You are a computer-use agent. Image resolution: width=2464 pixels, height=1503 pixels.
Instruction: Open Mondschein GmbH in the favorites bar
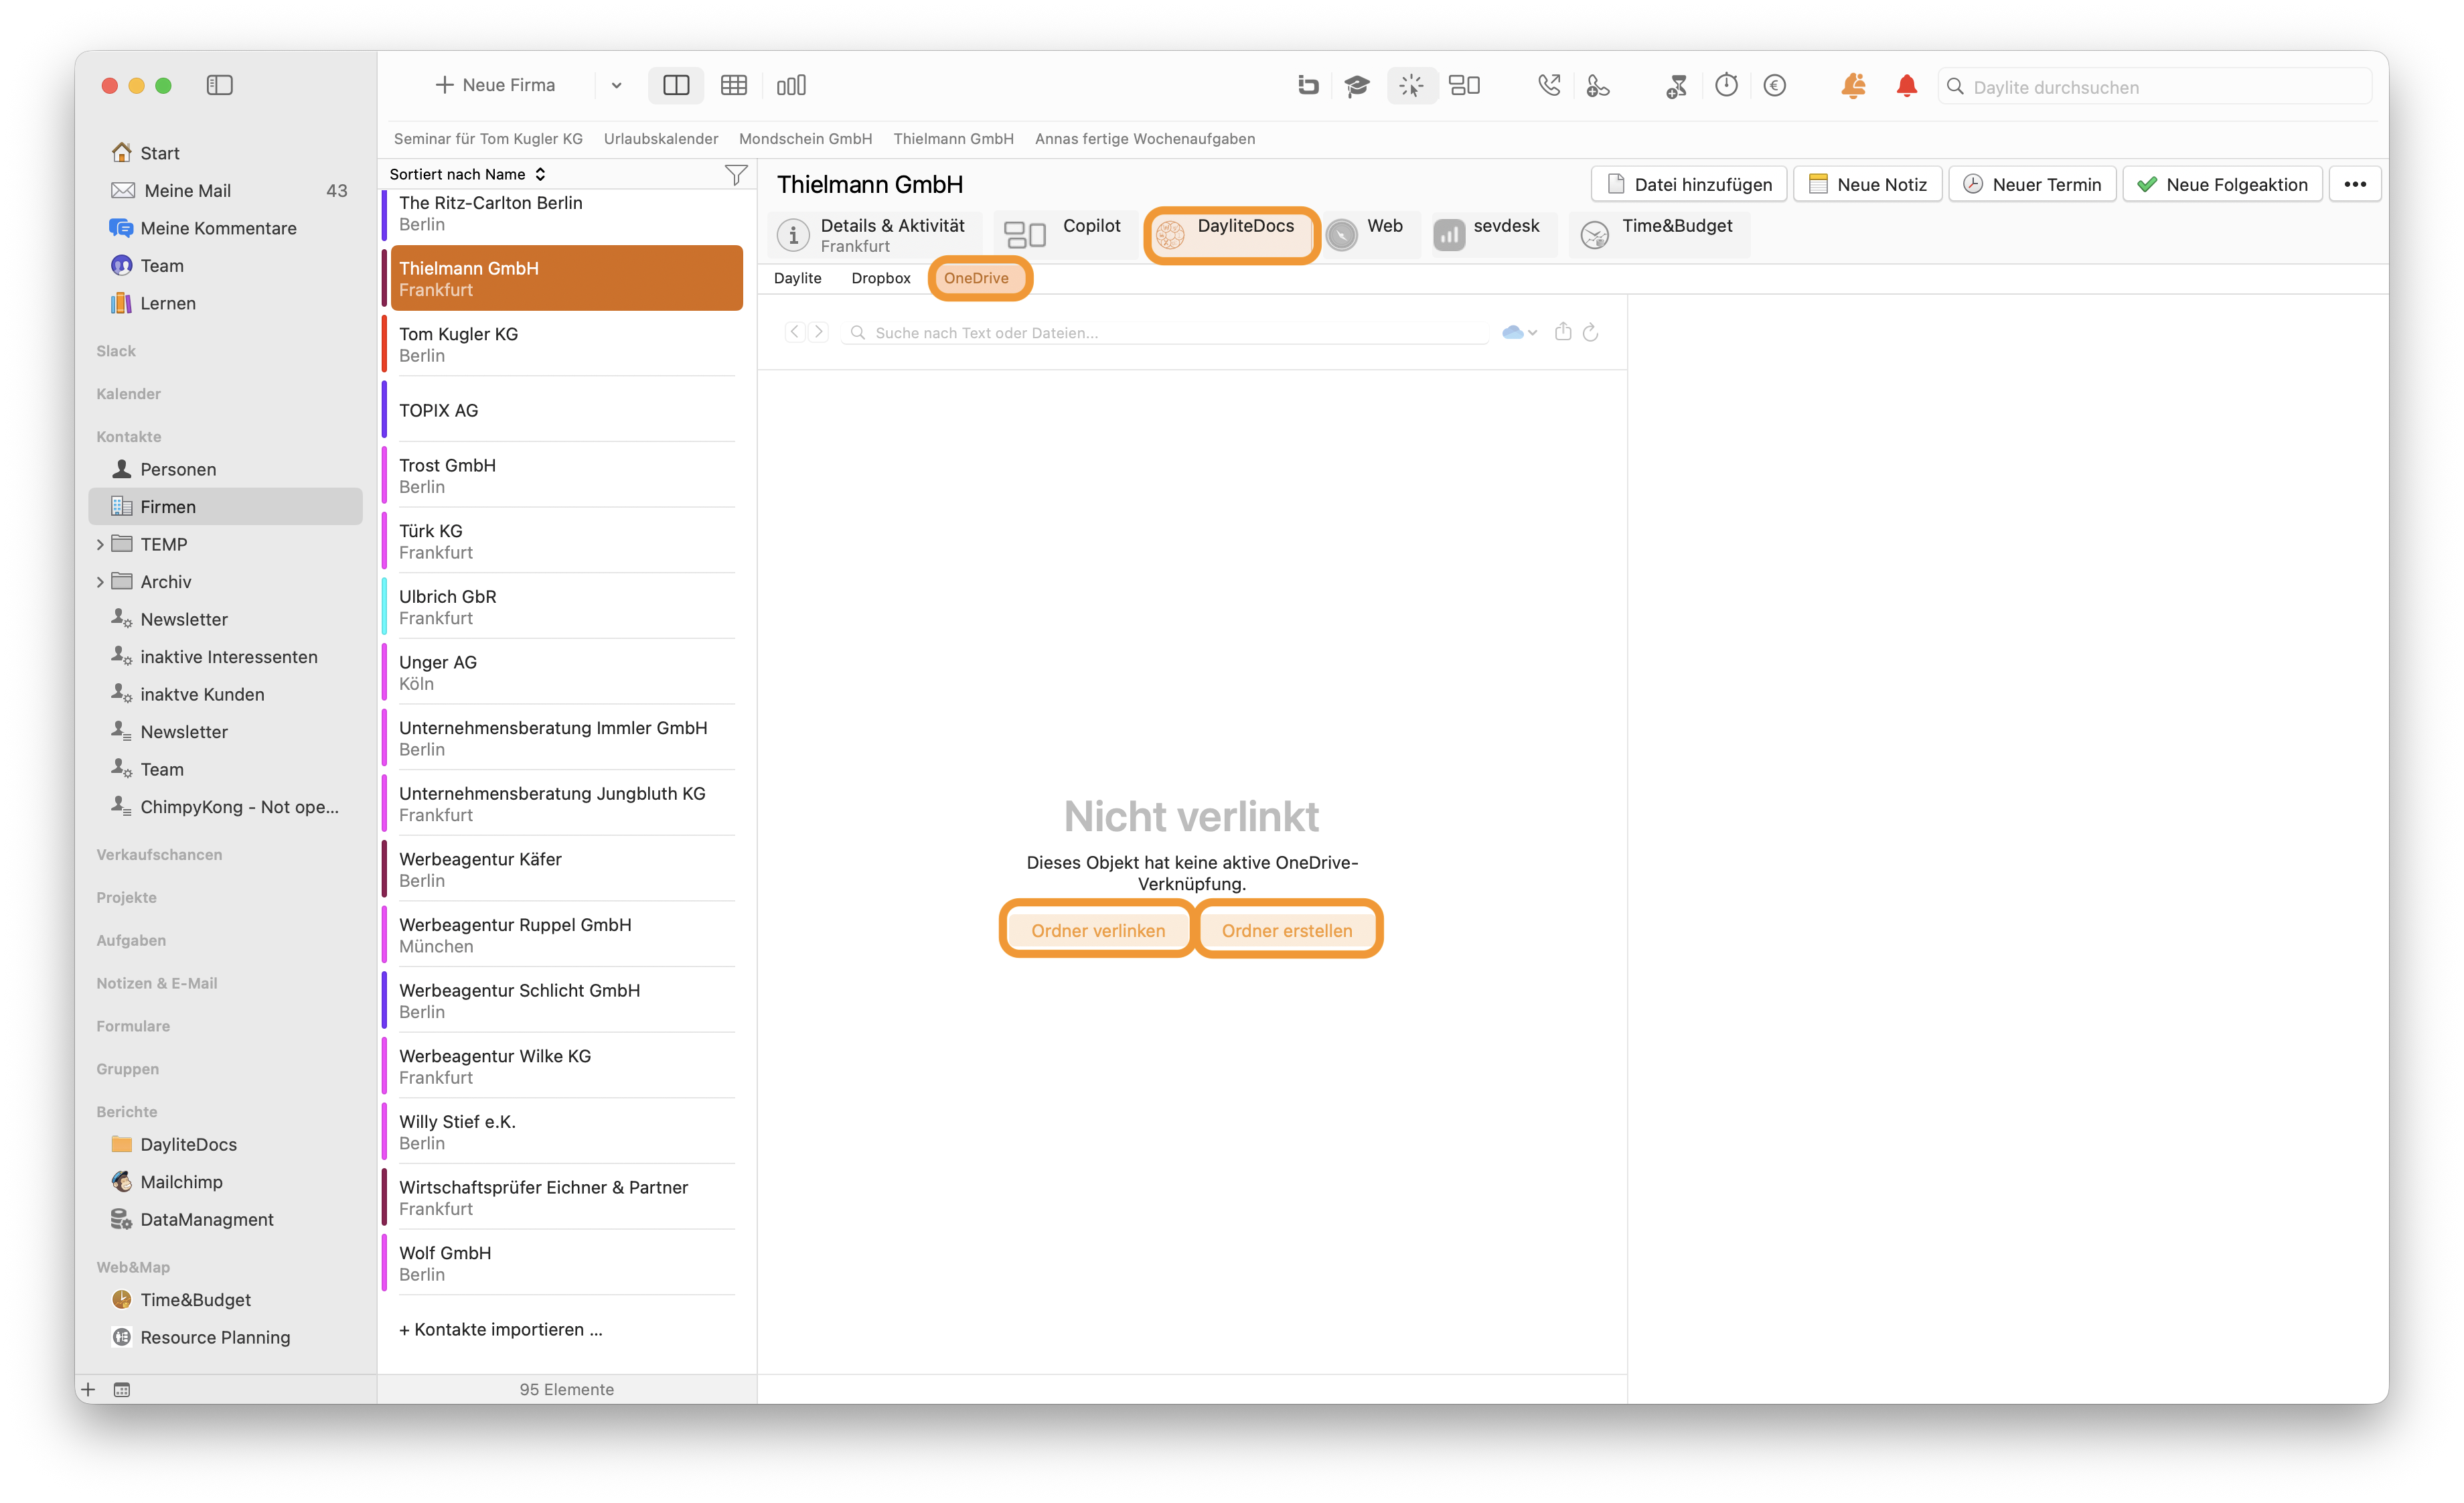click(x=805, y=139)
